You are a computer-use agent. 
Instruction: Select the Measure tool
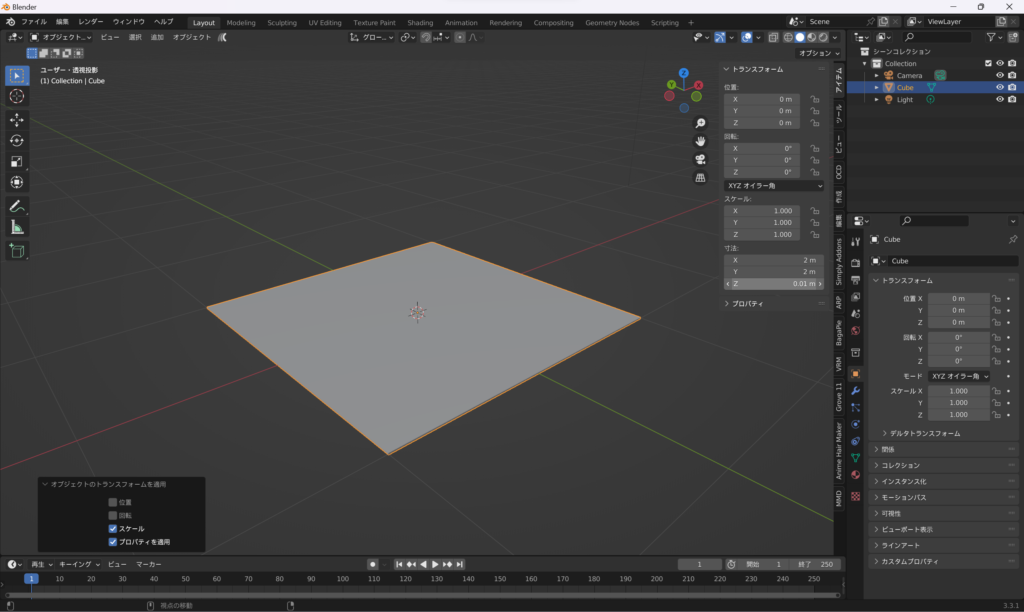17,227
